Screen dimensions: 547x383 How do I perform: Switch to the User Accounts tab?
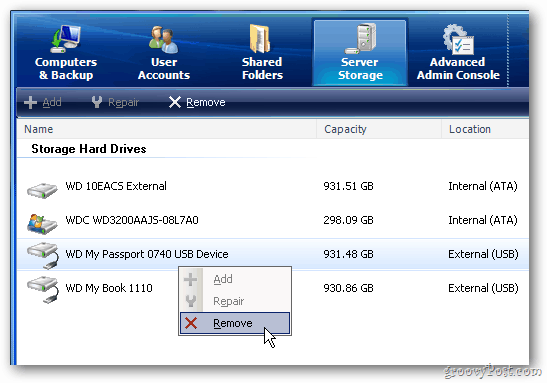point(164,52)
